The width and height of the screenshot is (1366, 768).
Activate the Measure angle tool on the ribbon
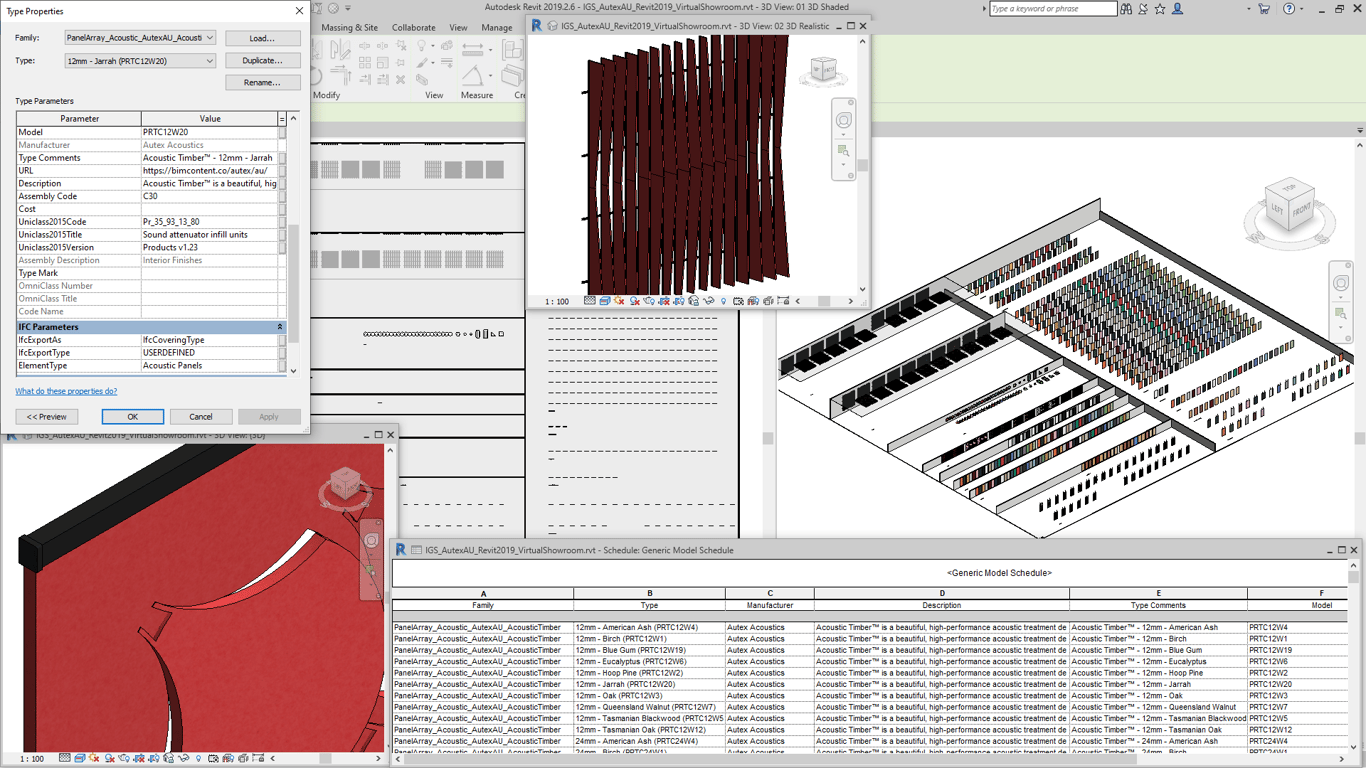click(475, 76)
